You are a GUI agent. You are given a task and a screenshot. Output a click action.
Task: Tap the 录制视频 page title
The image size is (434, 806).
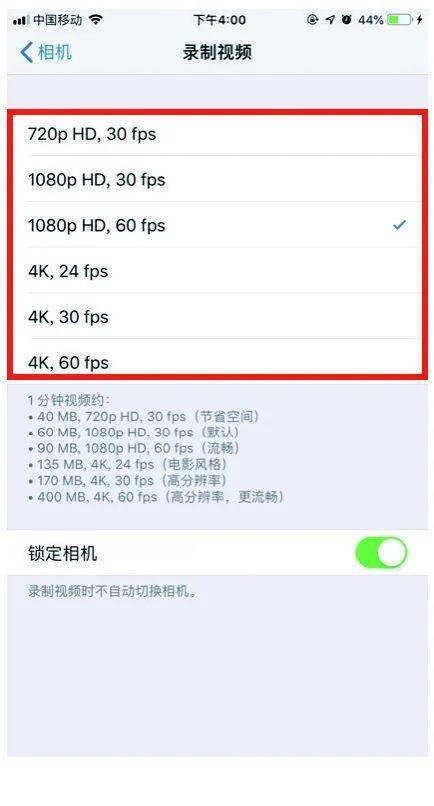point(217,52)
